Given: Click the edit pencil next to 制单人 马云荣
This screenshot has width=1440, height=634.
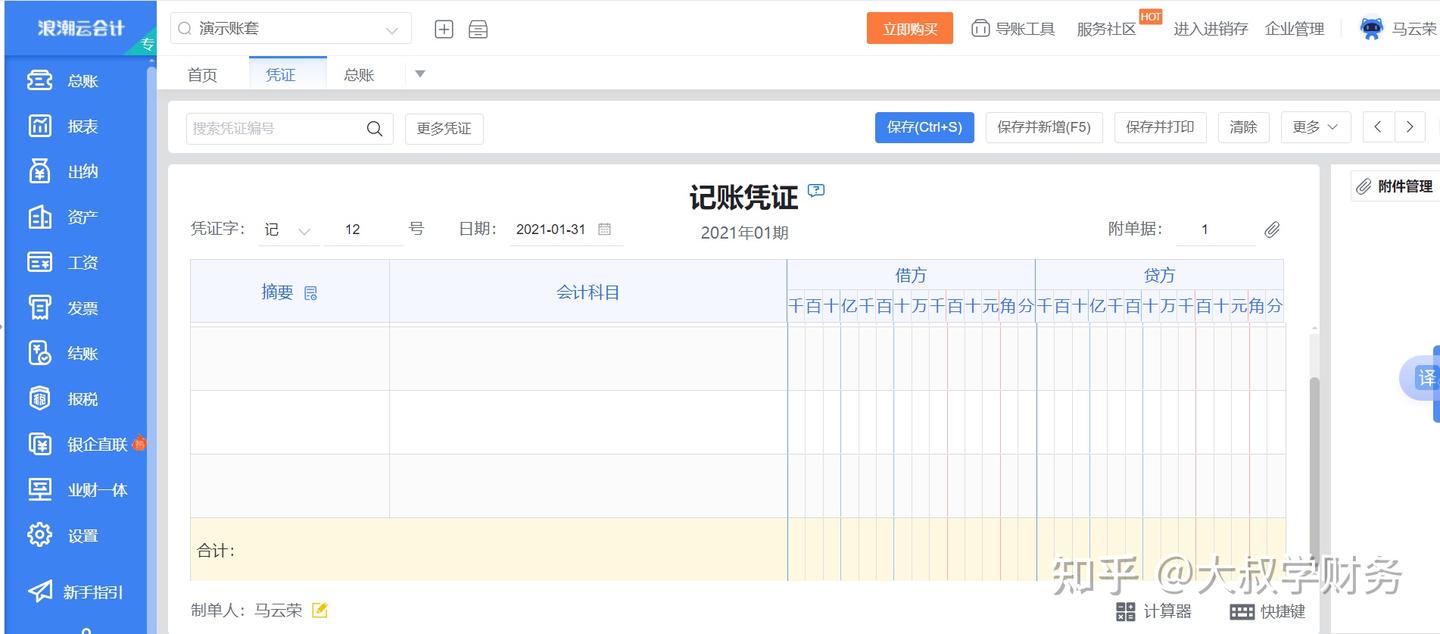Looking at the screenshot, I should [x=319, y=609].
